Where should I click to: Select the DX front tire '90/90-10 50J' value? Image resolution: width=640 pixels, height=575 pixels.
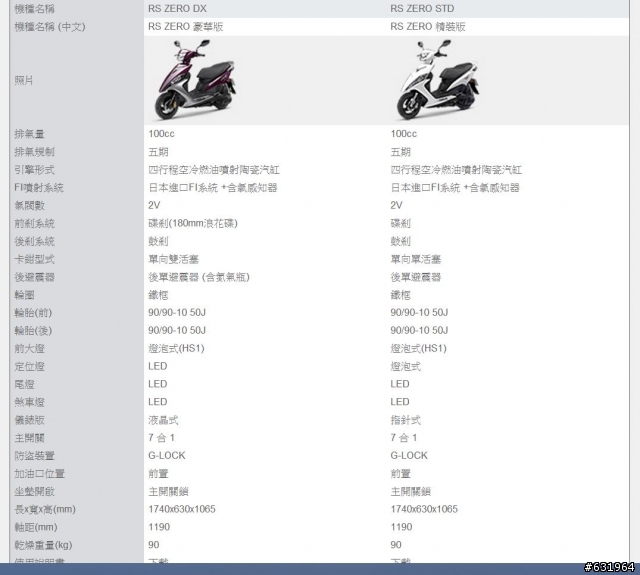(x=177, y=313)
